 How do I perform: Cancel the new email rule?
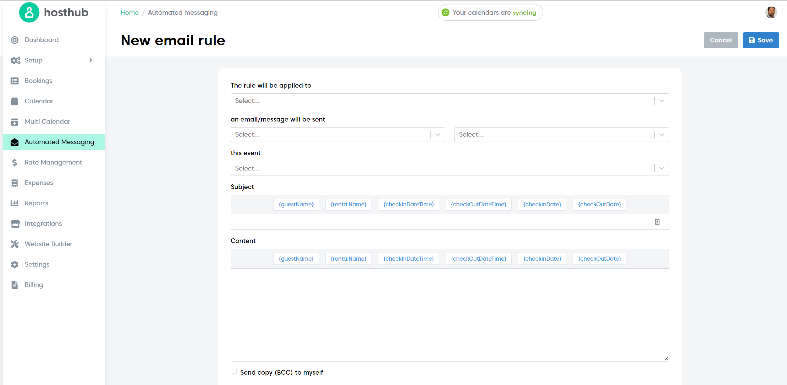coord(721,40)
